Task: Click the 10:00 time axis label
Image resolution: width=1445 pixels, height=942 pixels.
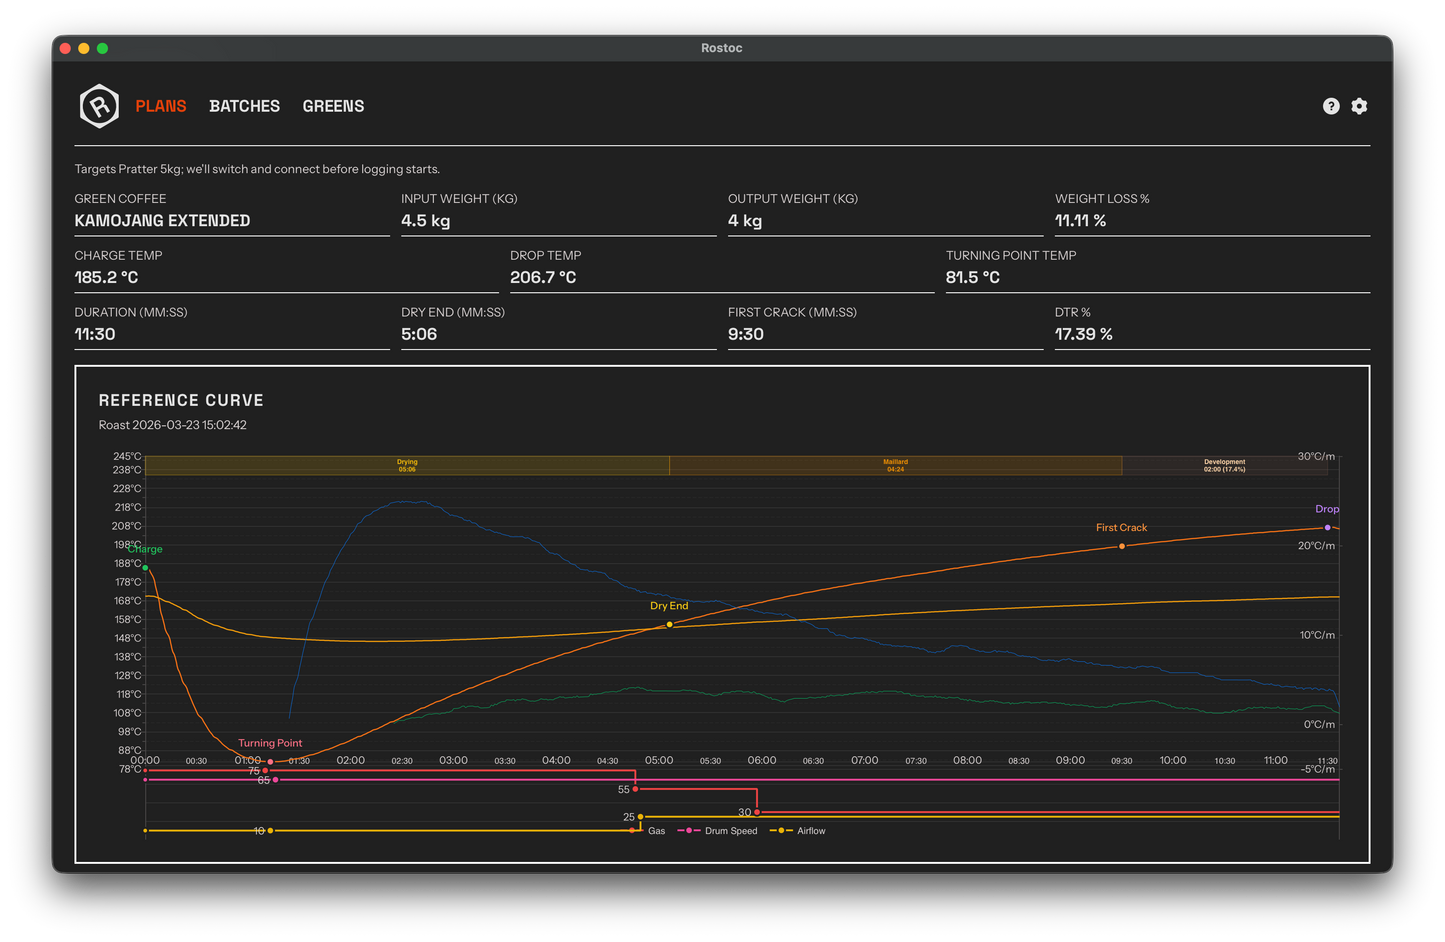Action: click(1173, 760)
